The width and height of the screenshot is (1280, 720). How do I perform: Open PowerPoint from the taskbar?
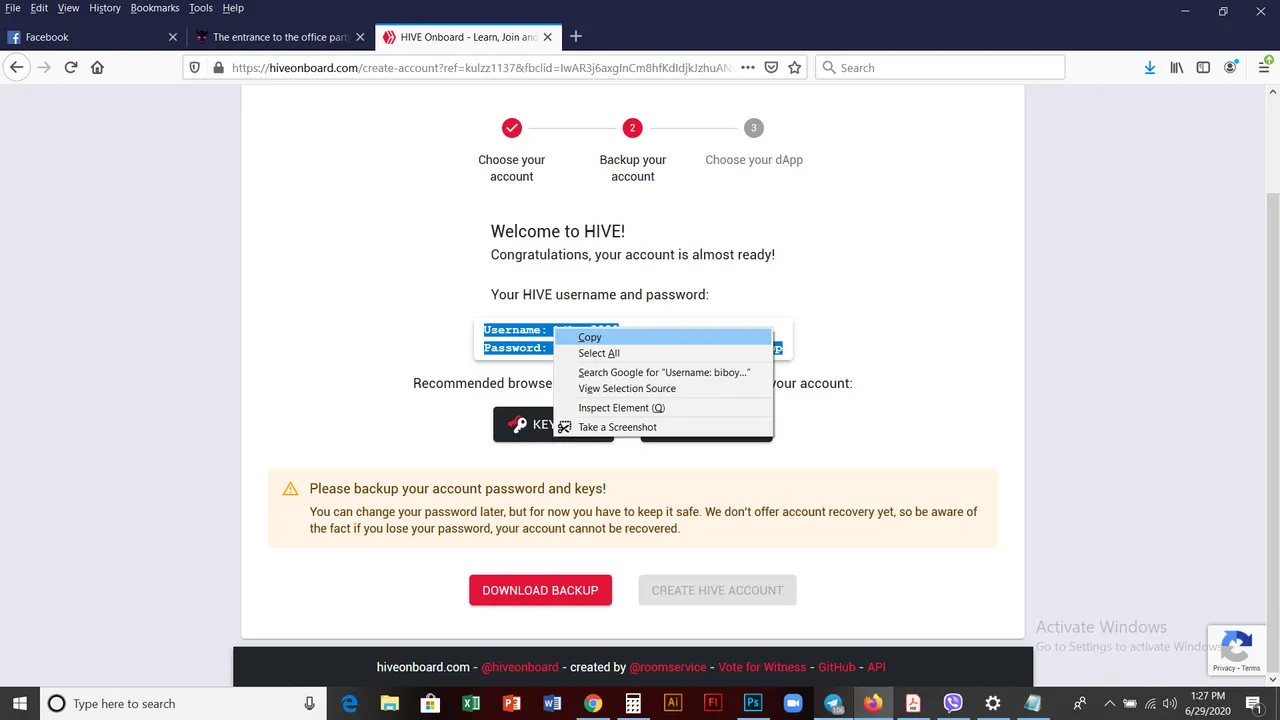pyautogui.click(x=512, y=703)
